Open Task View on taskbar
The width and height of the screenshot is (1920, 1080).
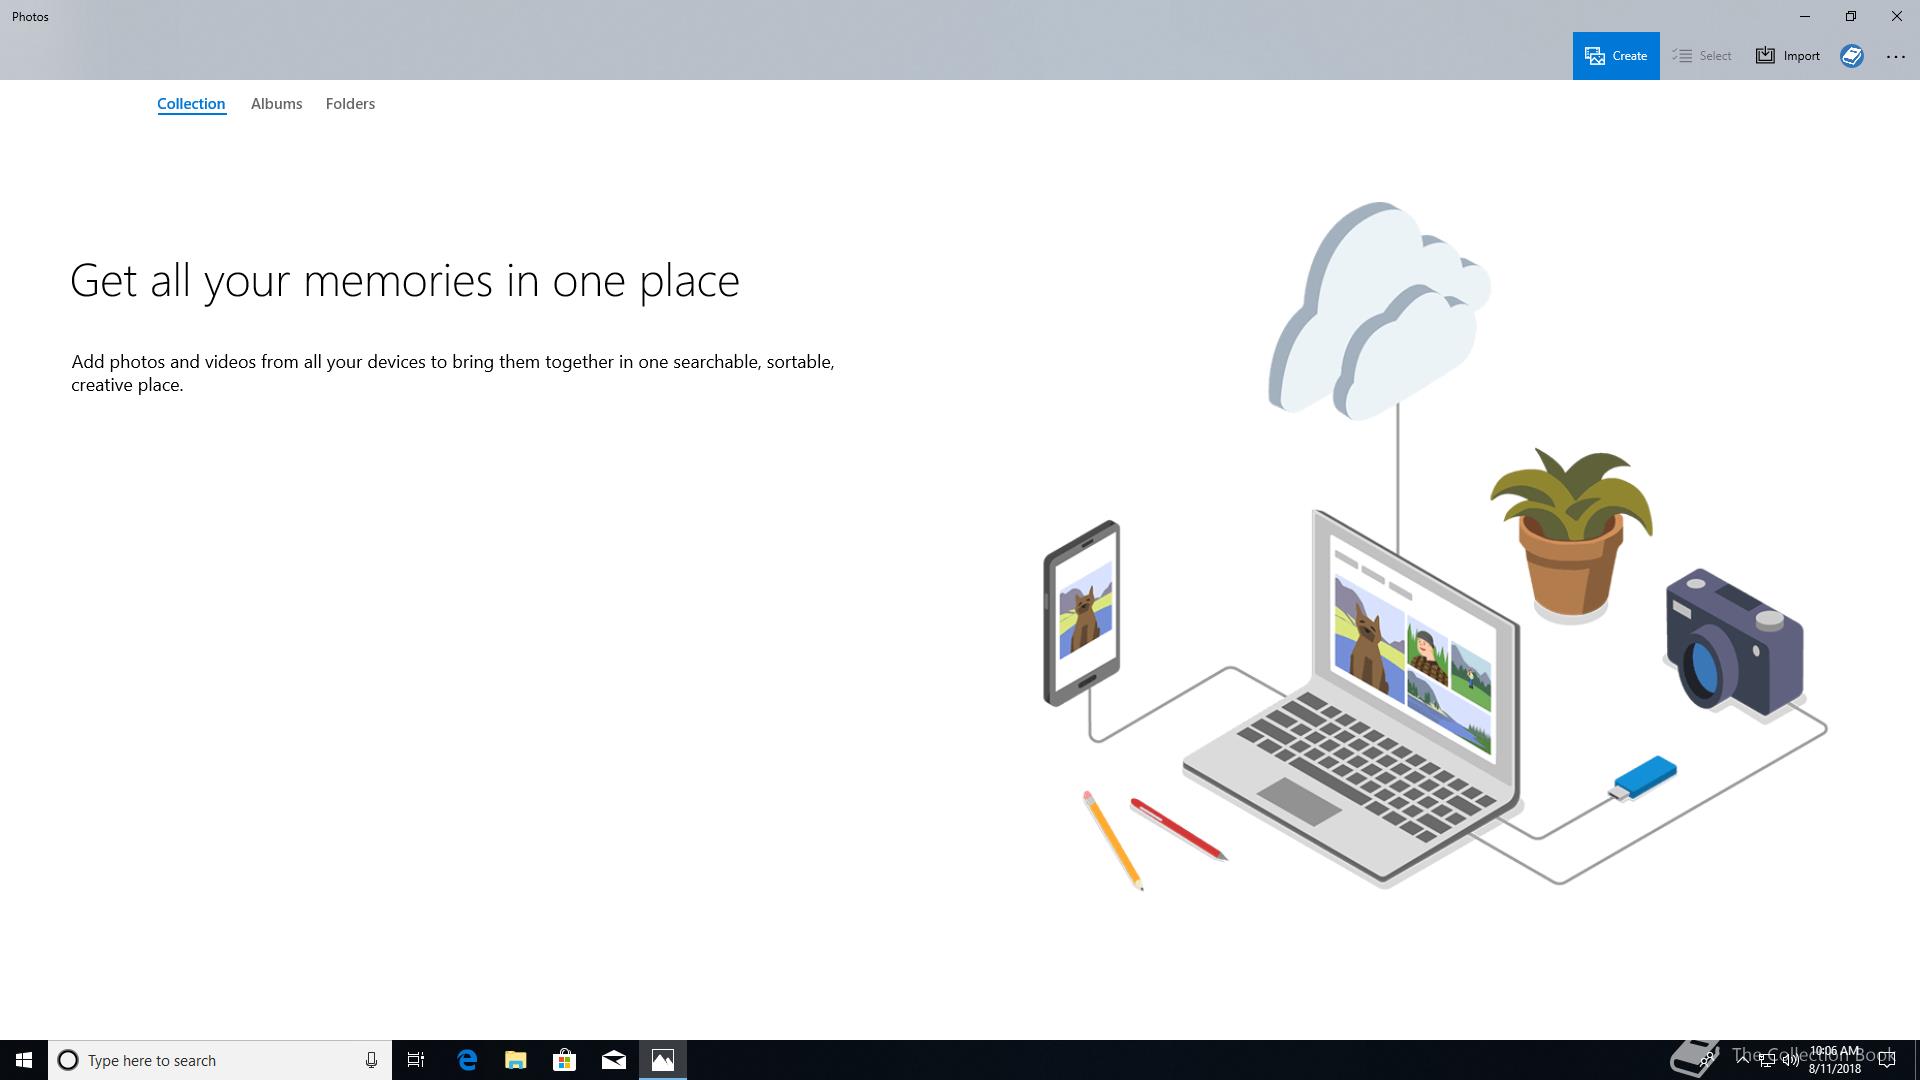click(416, 1060)
